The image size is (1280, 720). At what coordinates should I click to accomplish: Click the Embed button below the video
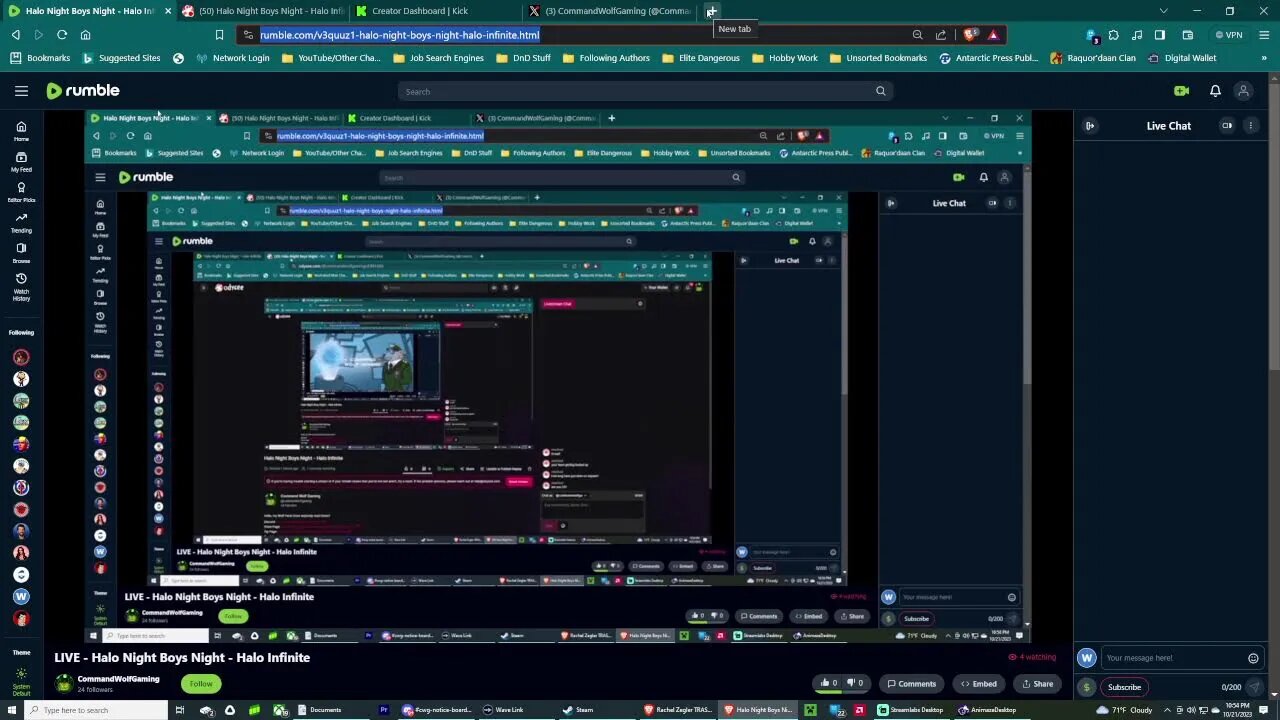pos(977,684)
